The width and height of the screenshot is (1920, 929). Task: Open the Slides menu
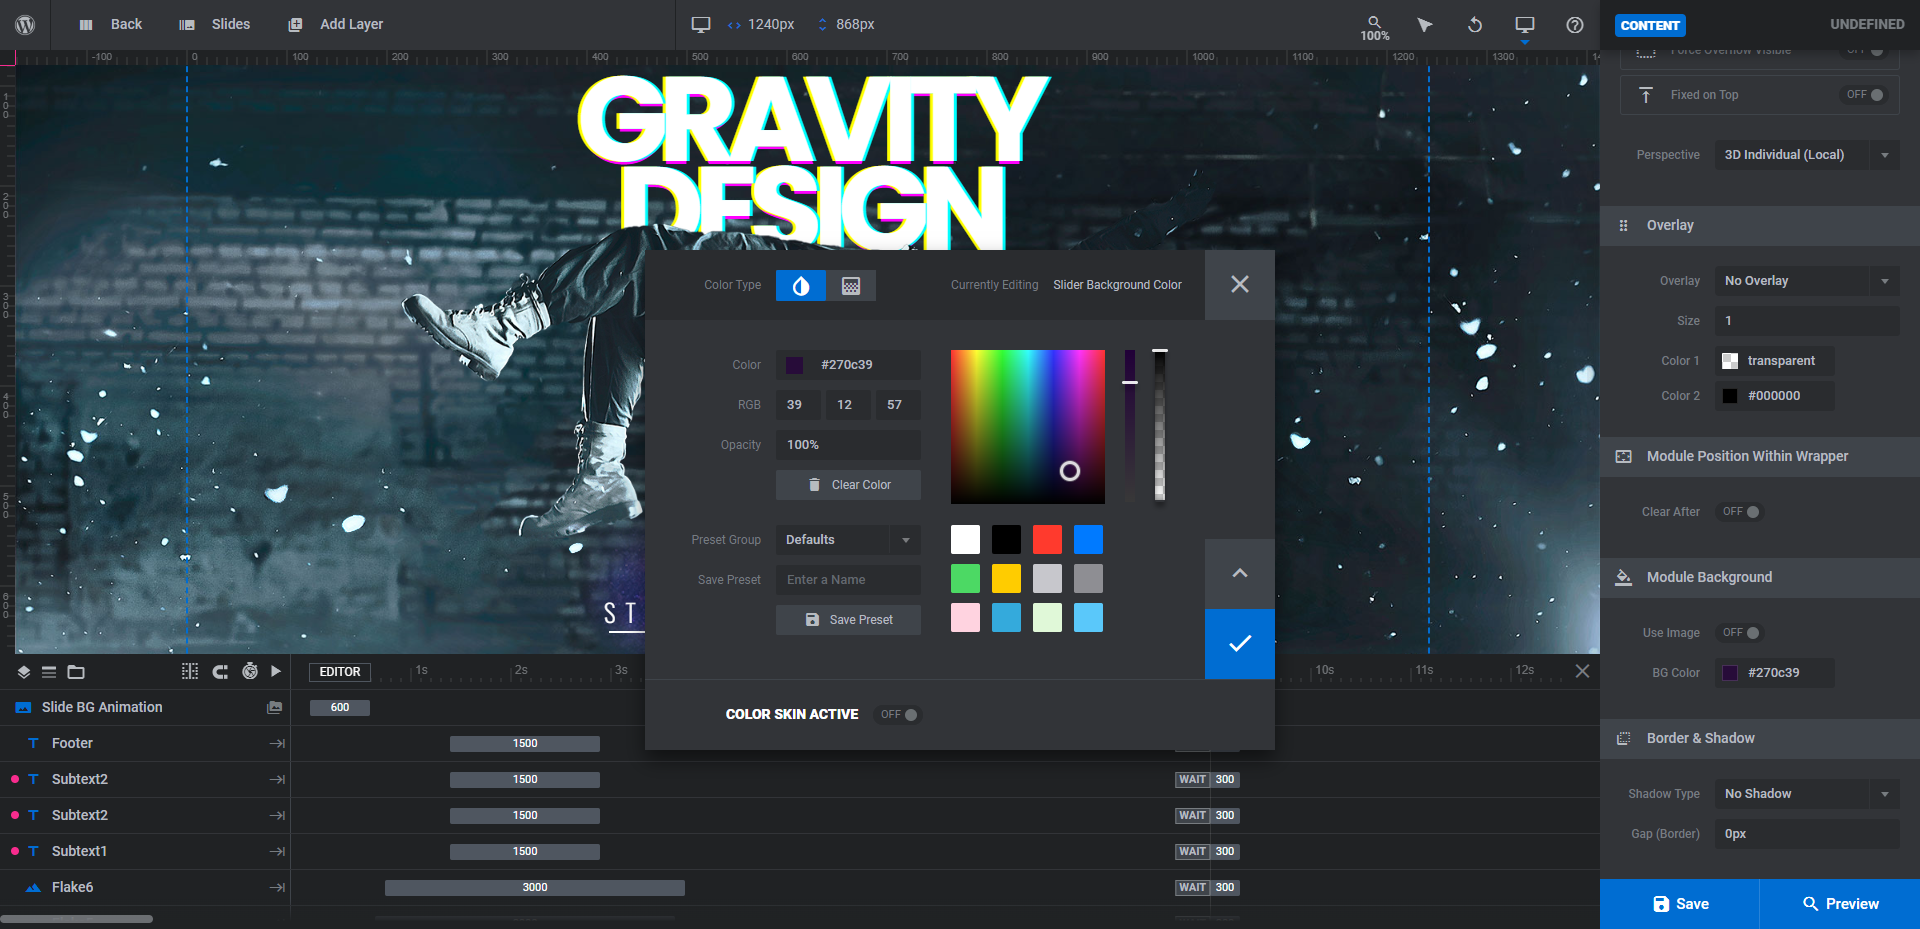click(215, 24)
